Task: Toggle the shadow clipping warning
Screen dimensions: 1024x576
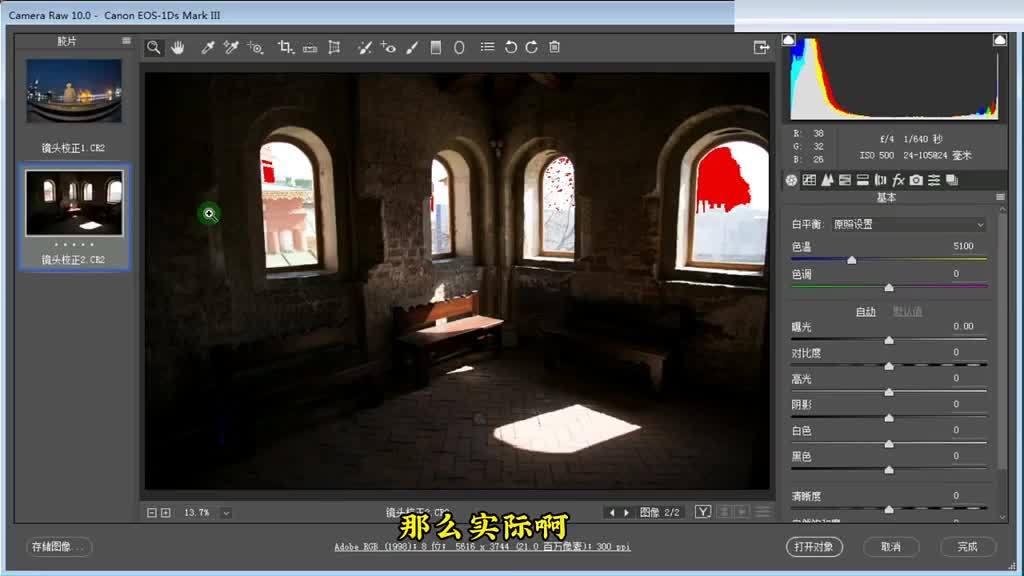Action: pyautogui.click(x=788, y=39)
